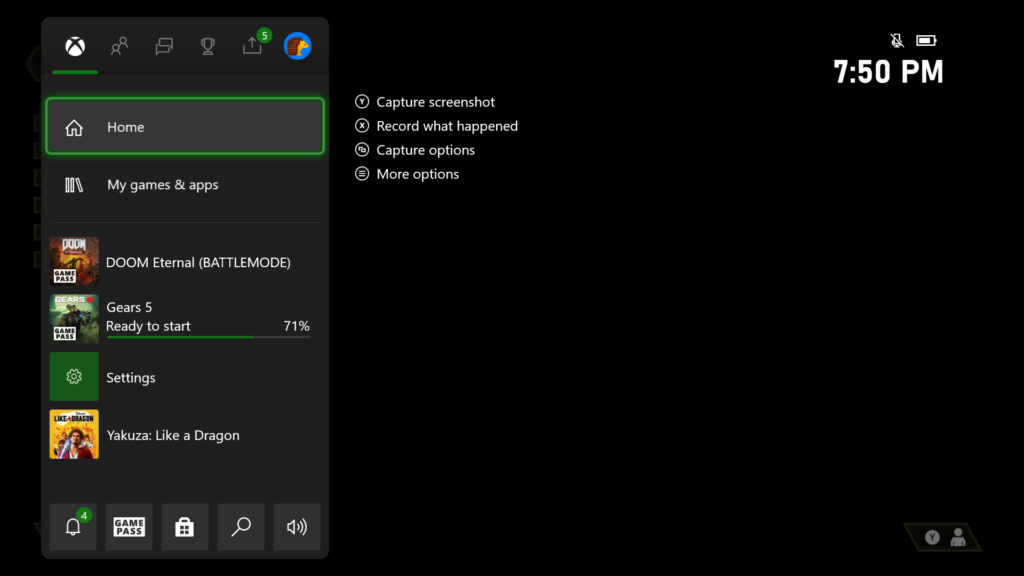Select the Home menu item

[x=185, y=127]
